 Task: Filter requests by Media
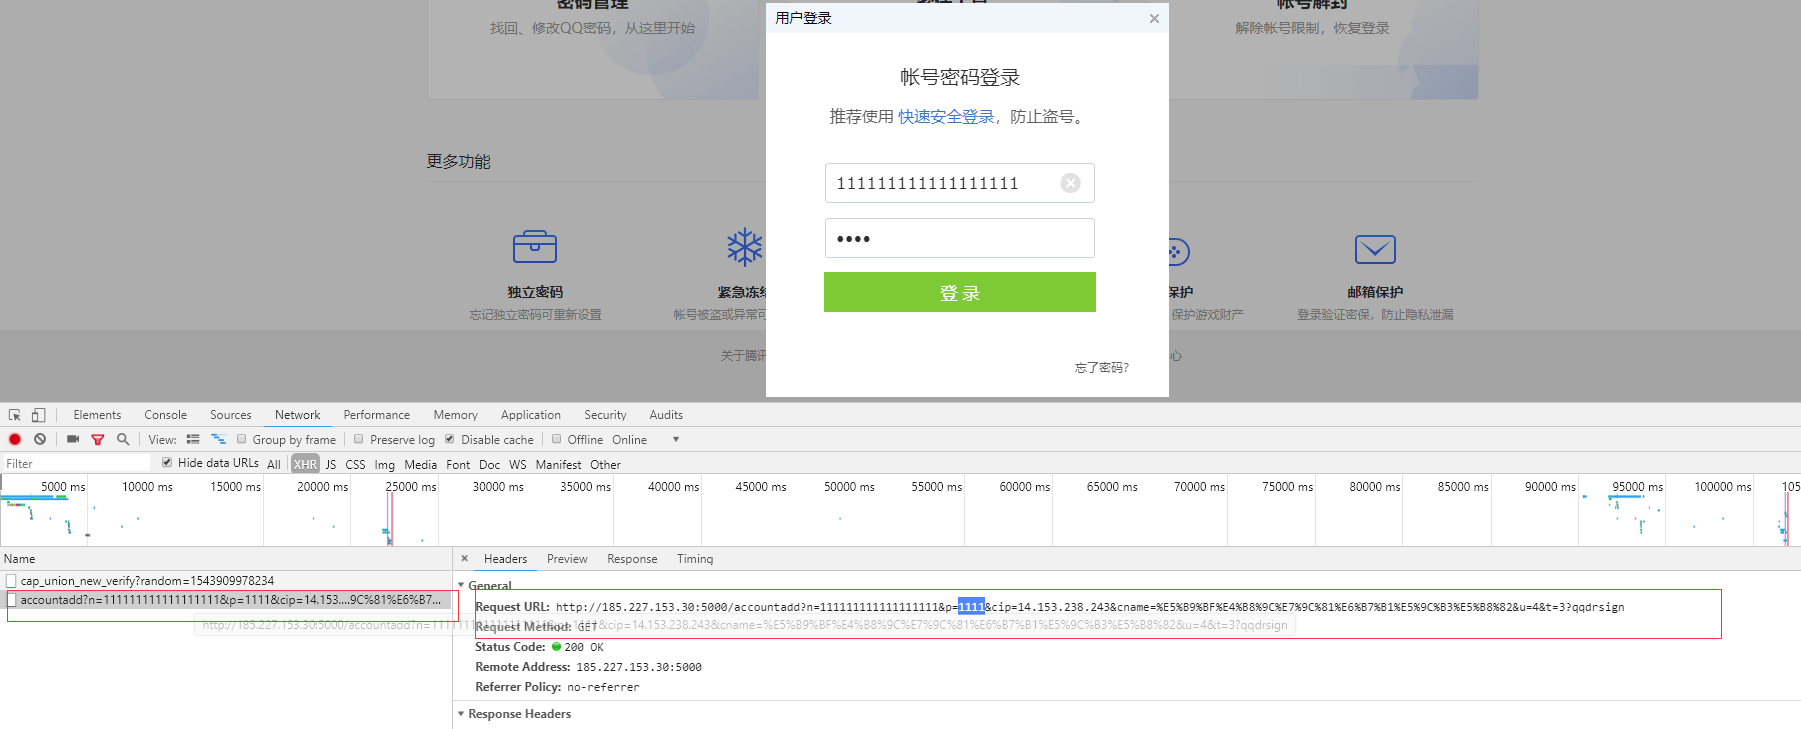pos(421,465)
